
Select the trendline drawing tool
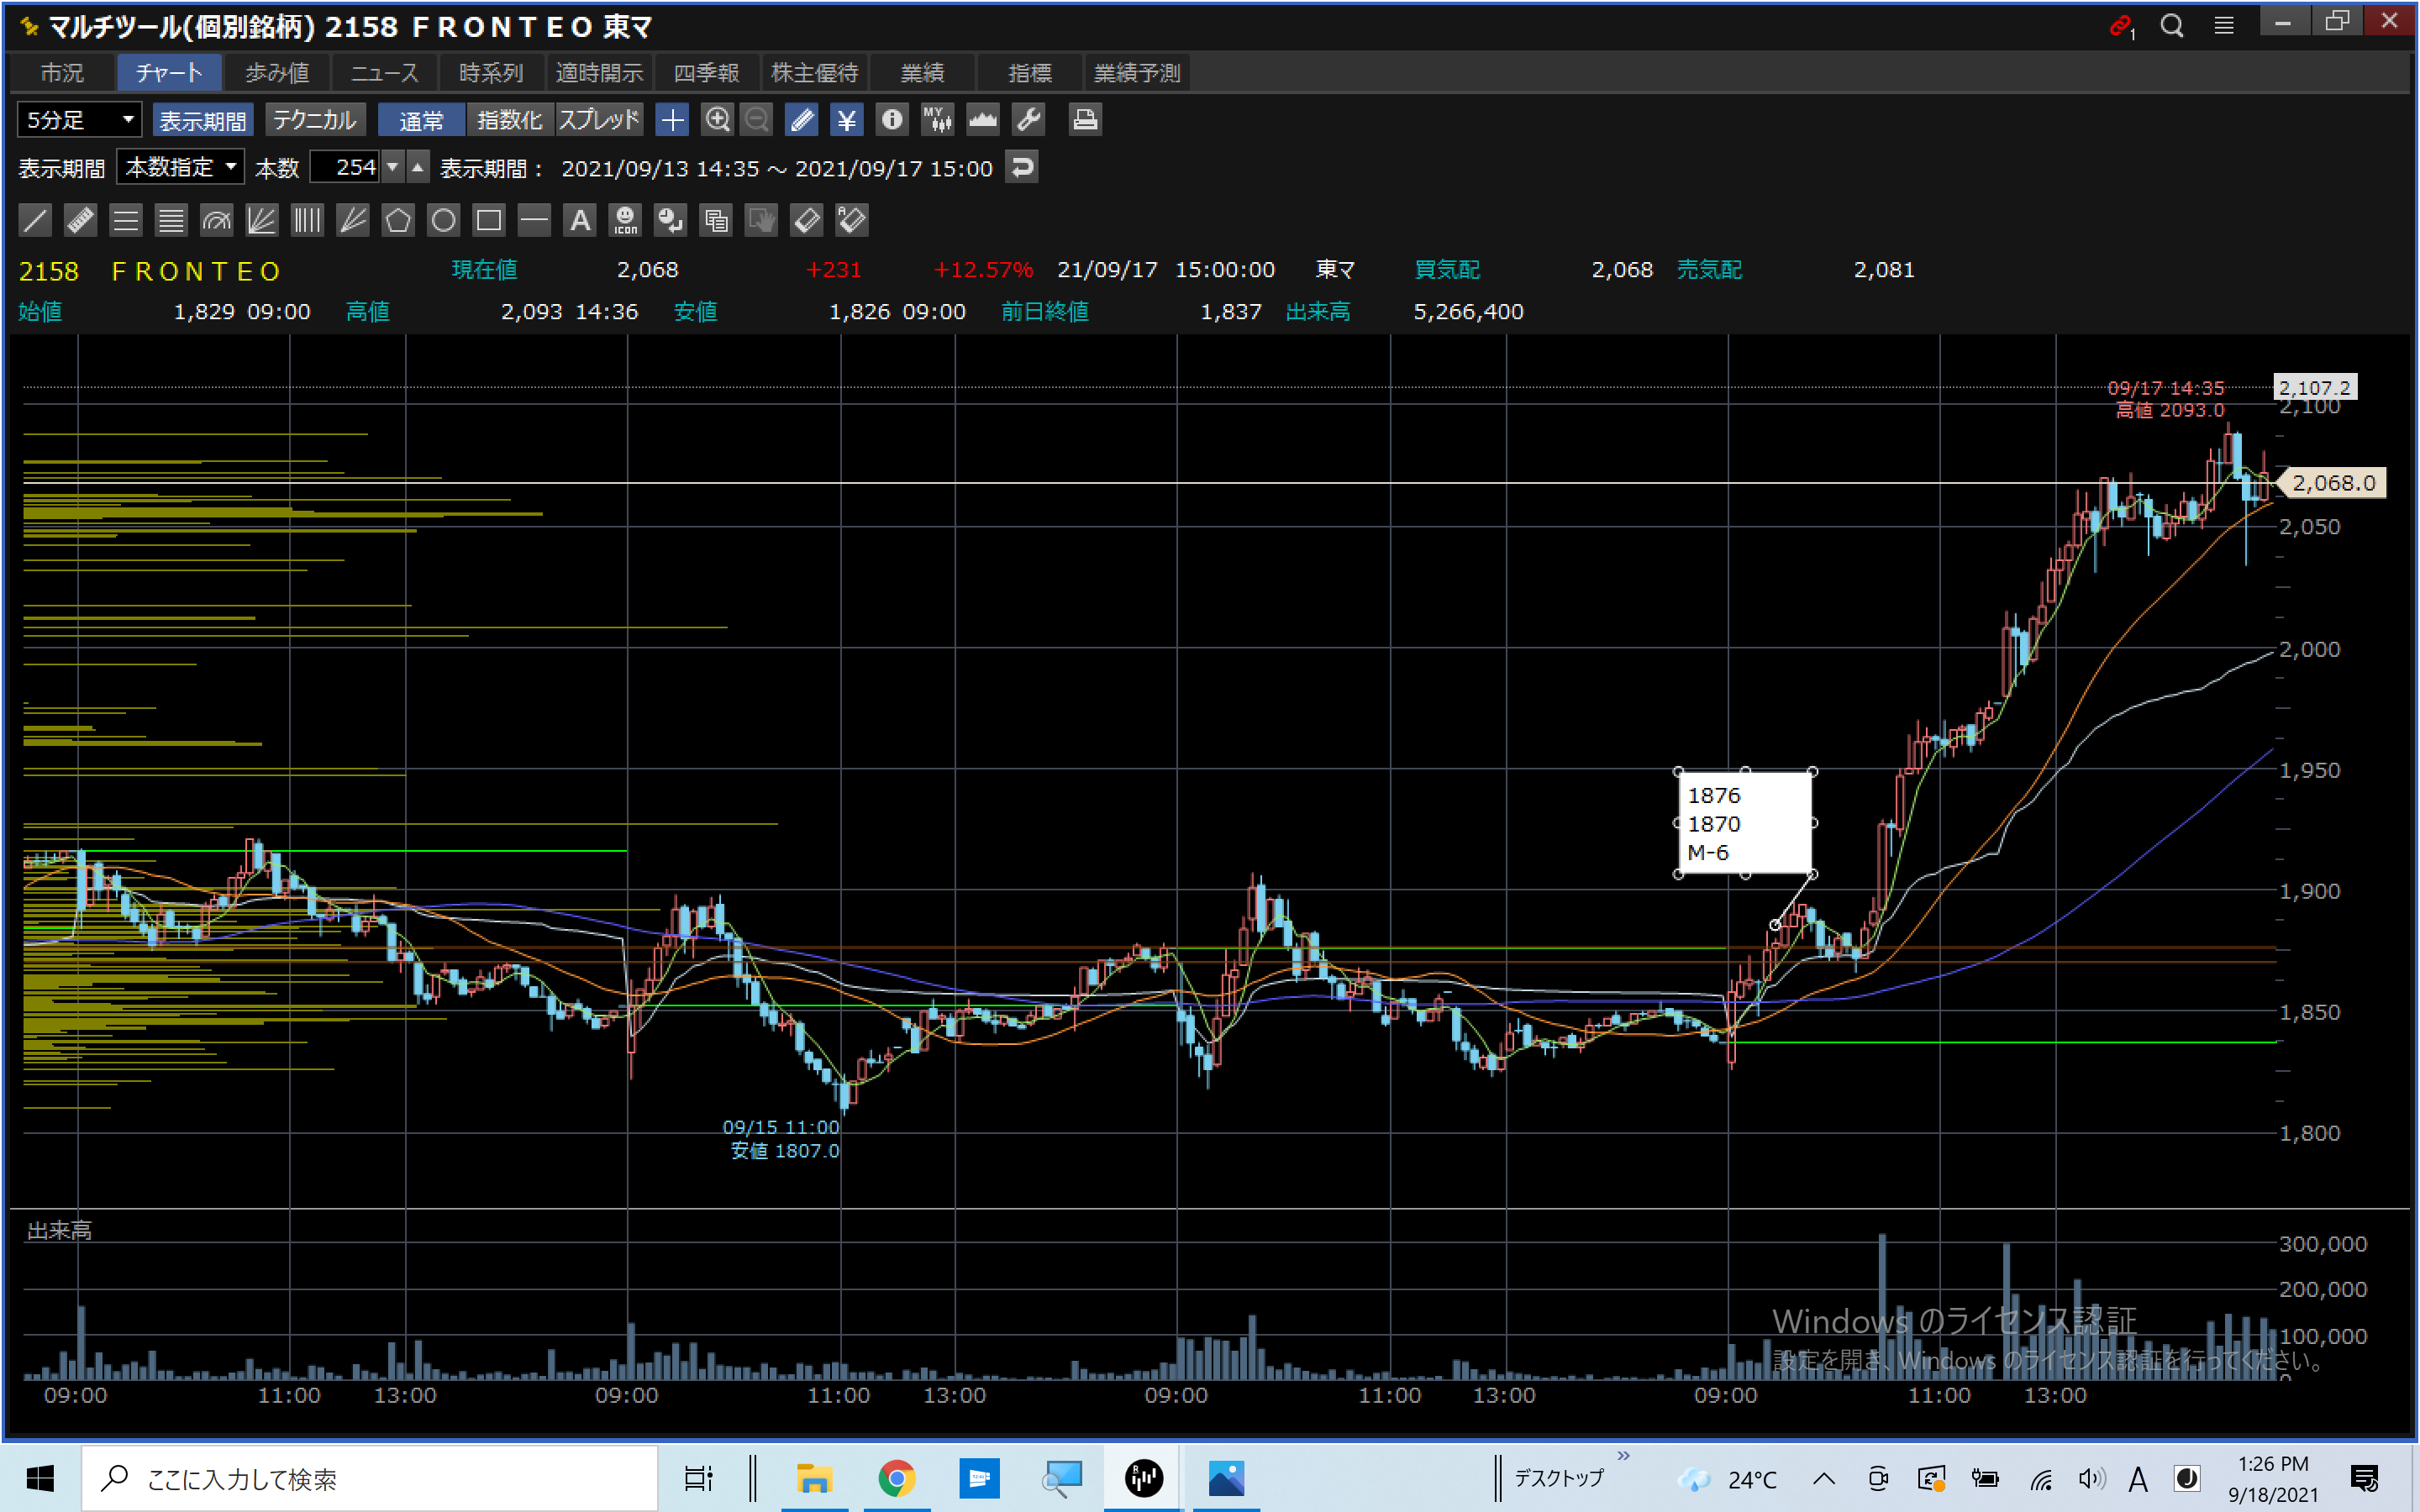[x=35, y=220]
